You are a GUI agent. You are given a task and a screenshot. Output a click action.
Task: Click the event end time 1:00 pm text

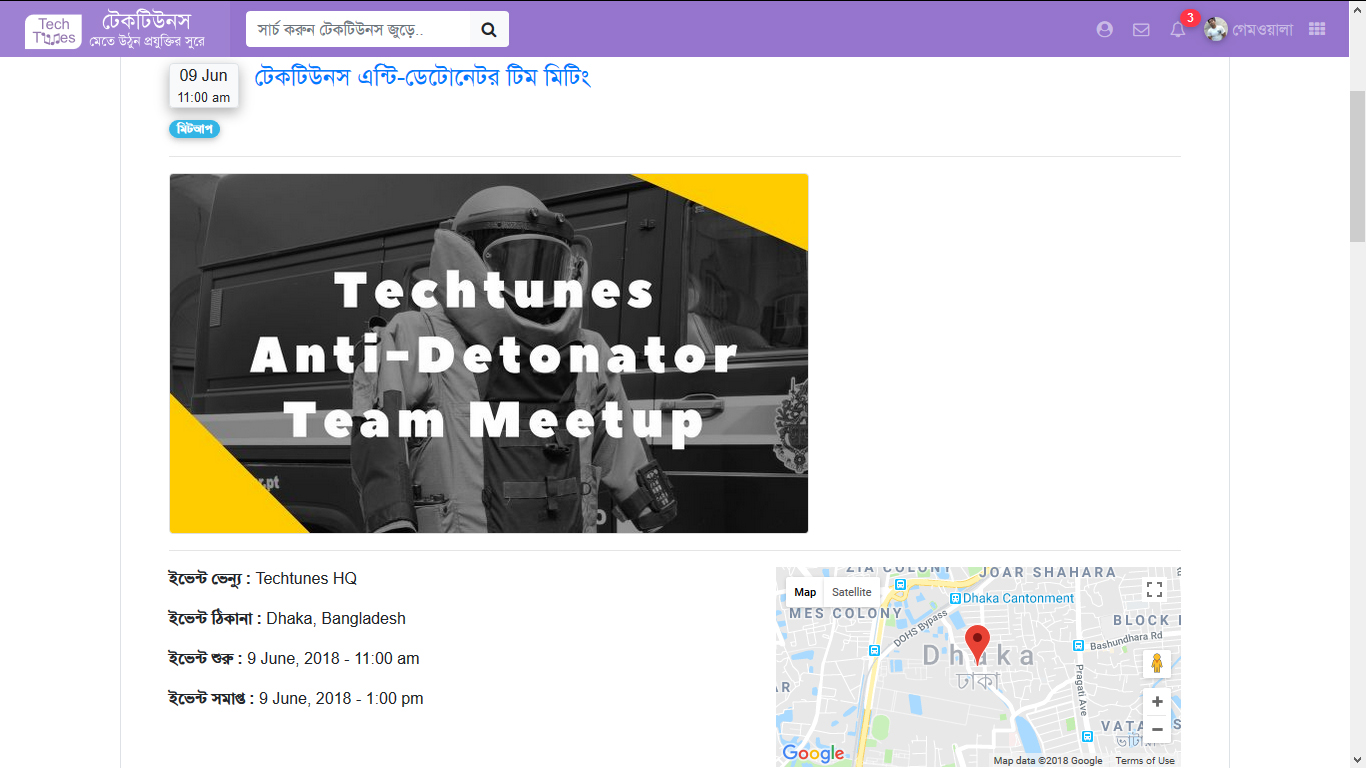tap(341, 698)
